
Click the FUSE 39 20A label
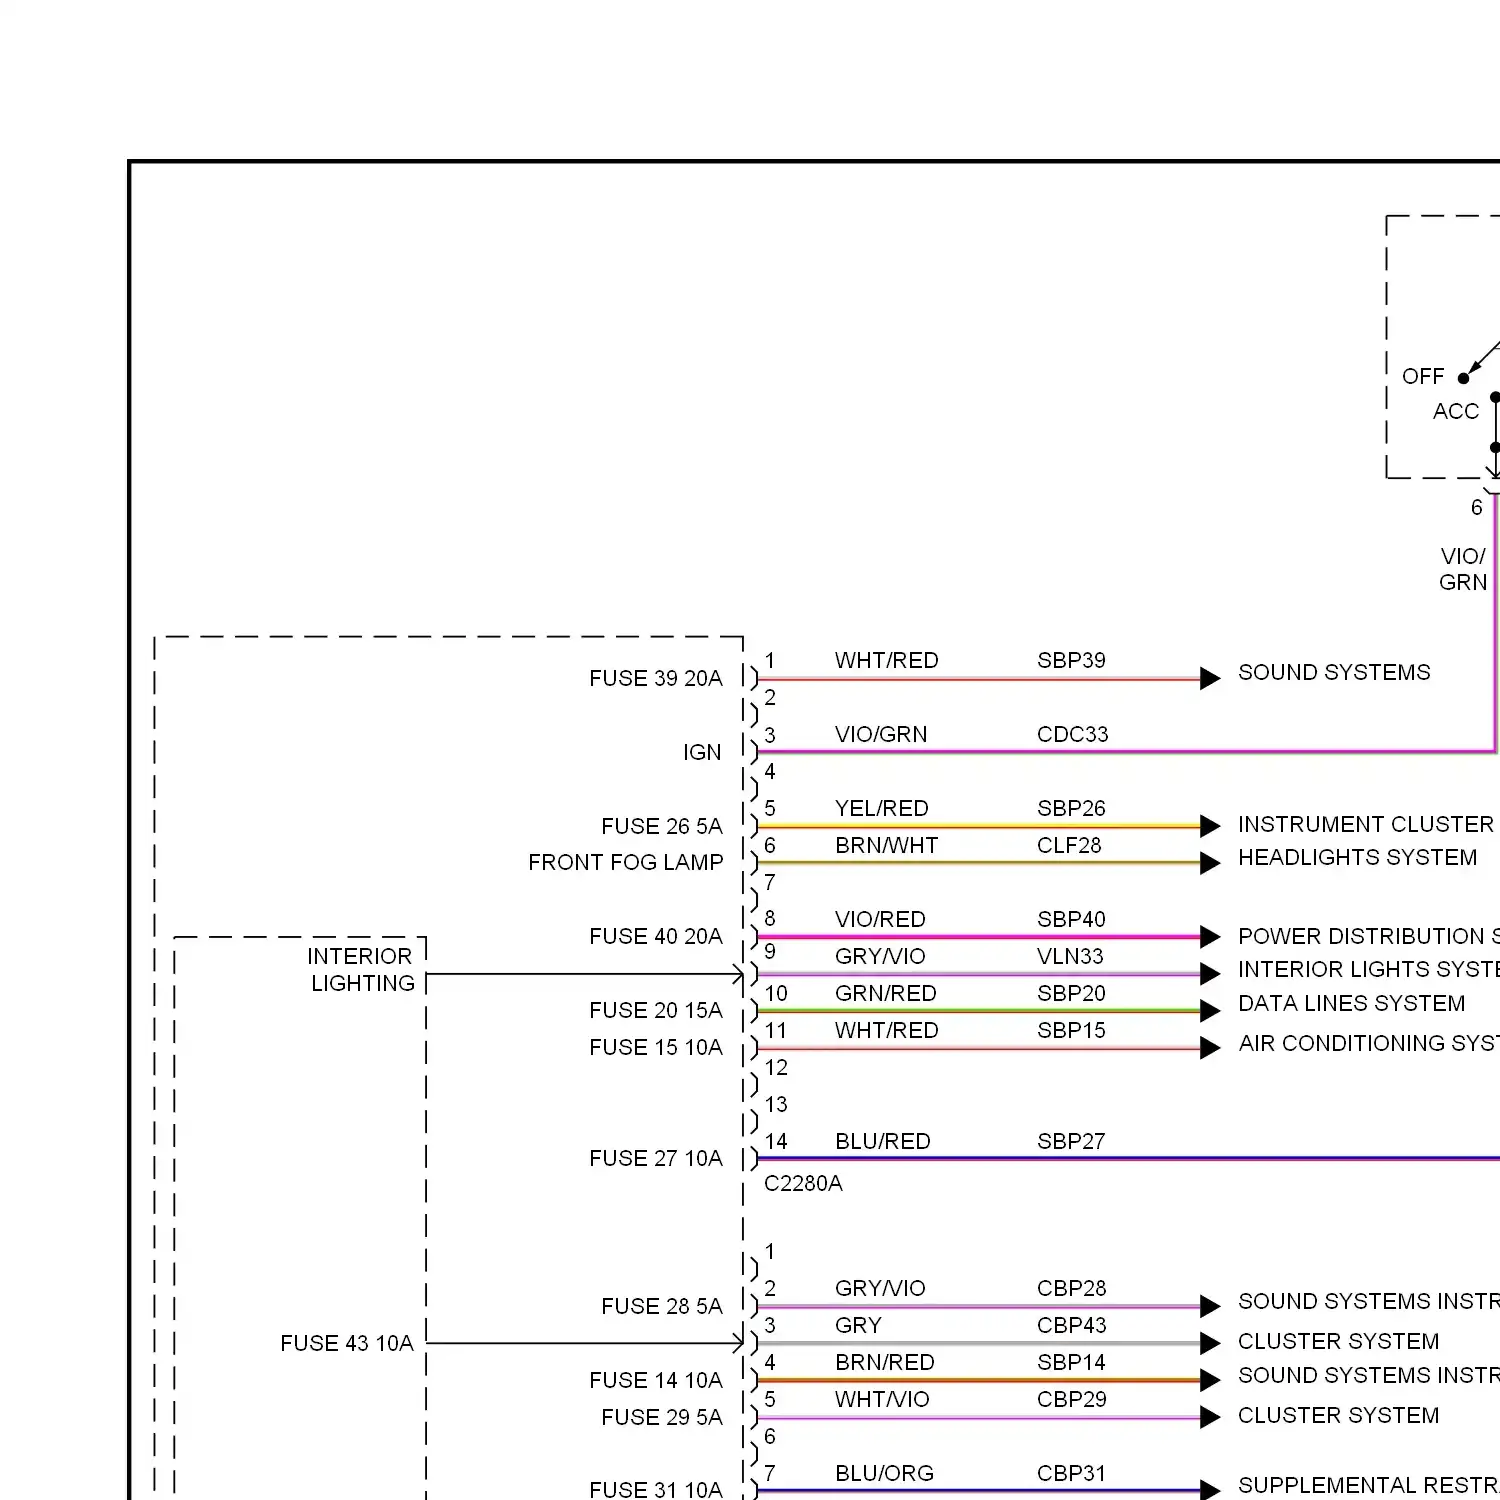[x=655, y=678]
